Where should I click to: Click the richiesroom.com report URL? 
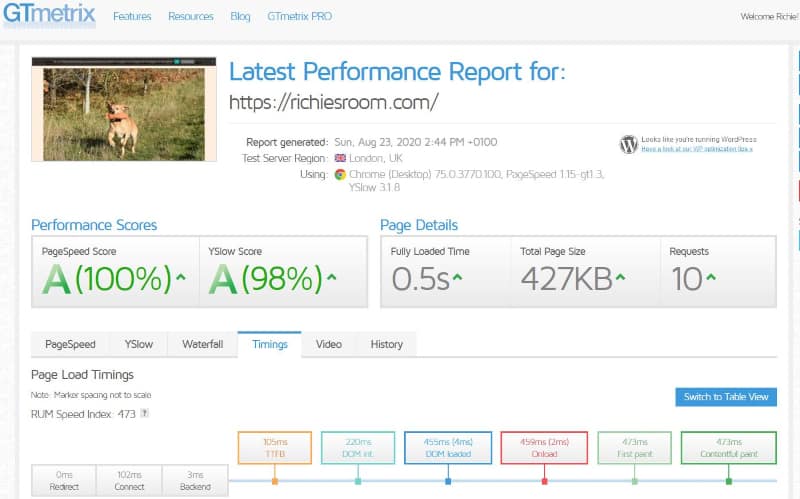point(334,102)
